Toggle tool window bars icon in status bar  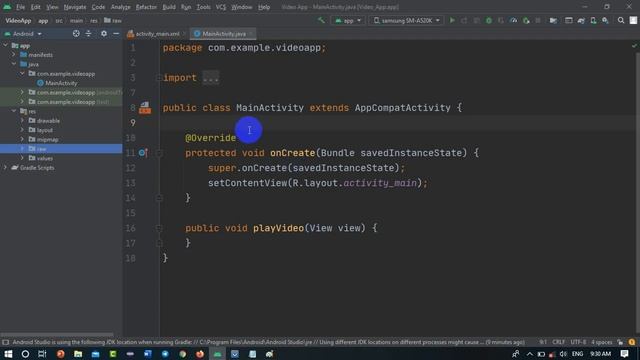[x=5, y=342]
